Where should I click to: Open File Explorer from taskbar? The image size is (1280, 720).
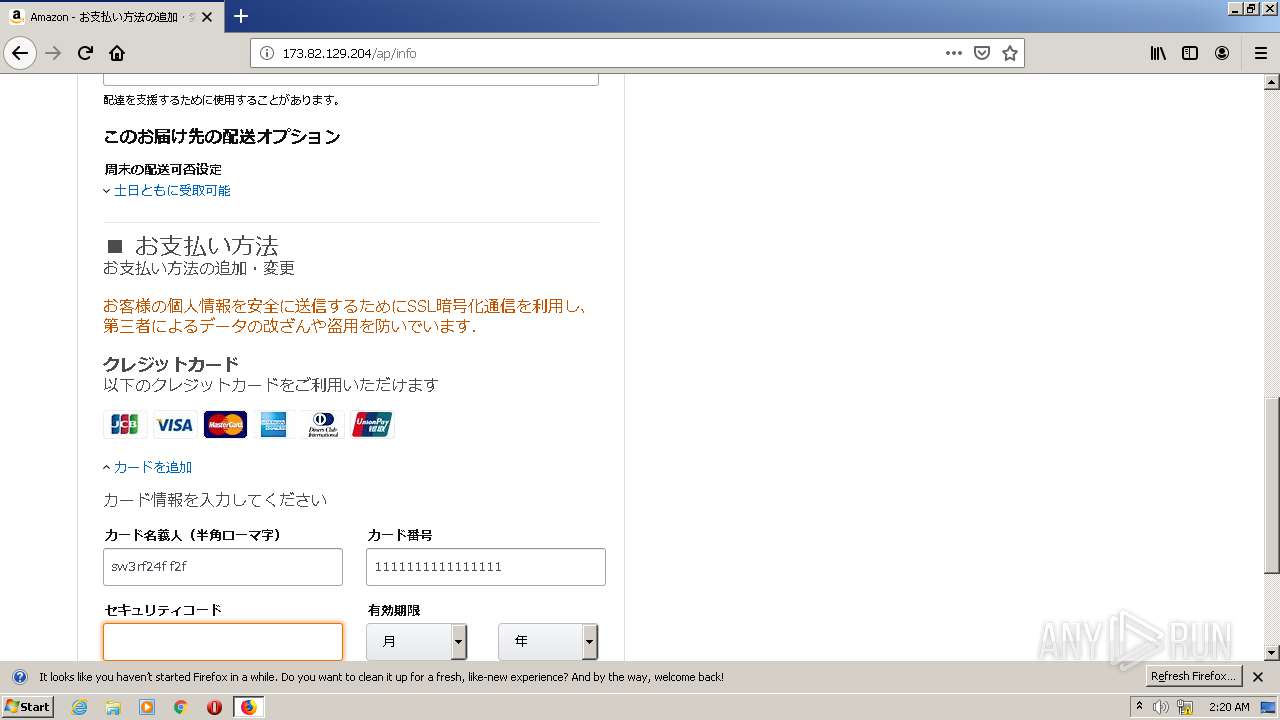coord(113,707)
